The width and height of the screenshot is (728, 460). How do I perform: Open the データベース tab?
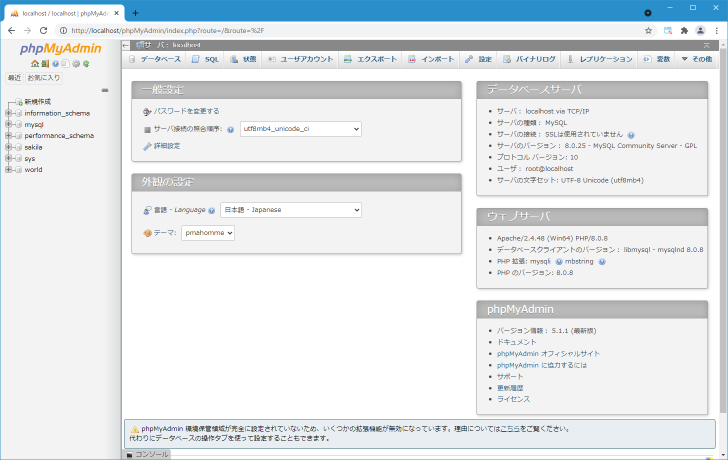[x=155, y=59]
